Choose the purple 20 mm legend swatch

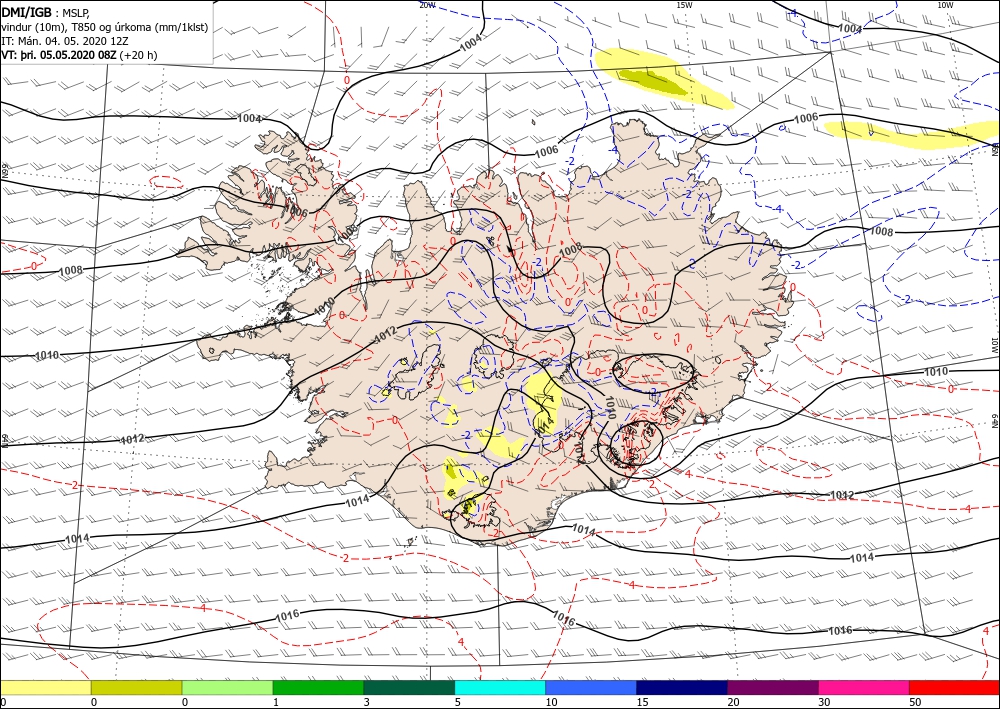tap(772, 687)
